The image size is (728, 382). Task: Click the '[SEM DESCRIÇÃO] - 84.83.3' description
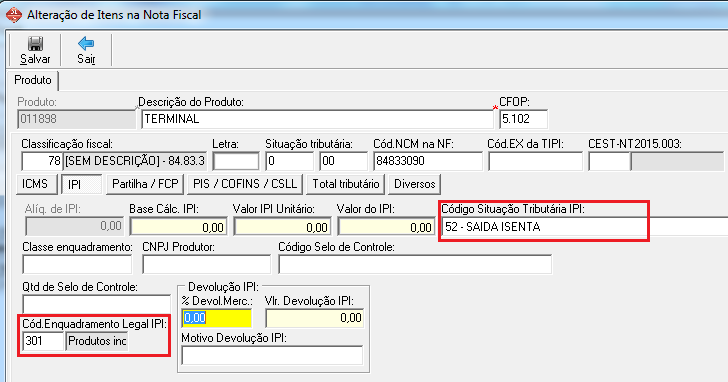point(135,161)
